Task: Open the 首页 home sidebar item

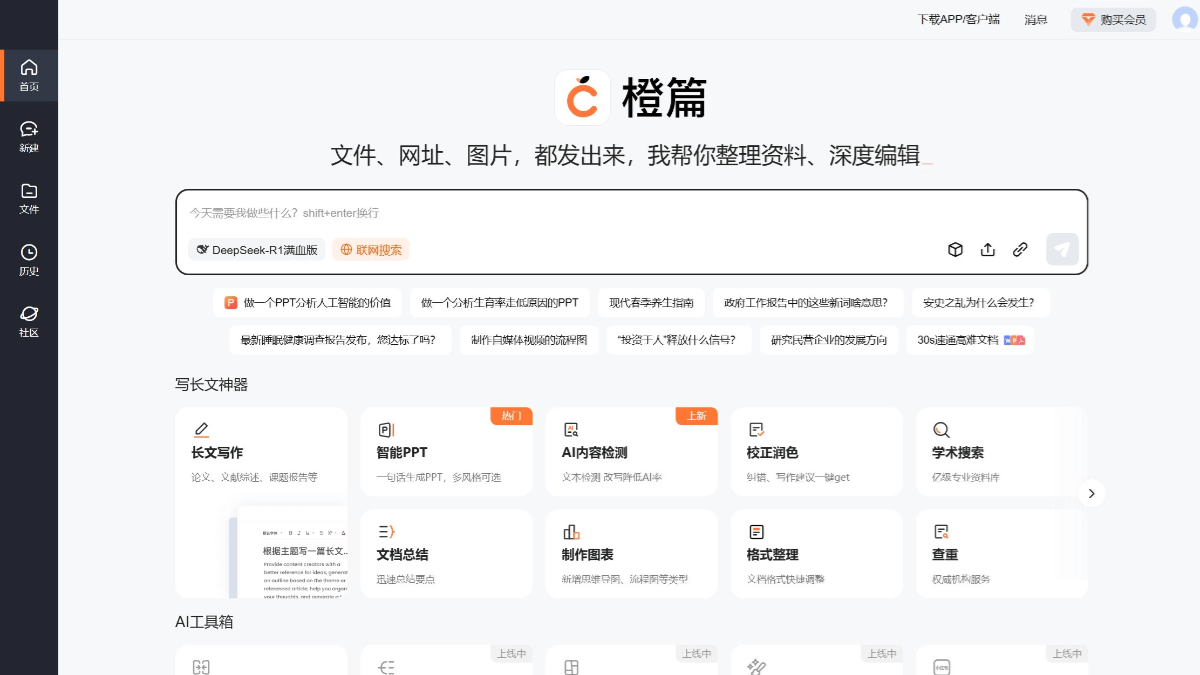Action: (29, 75)
